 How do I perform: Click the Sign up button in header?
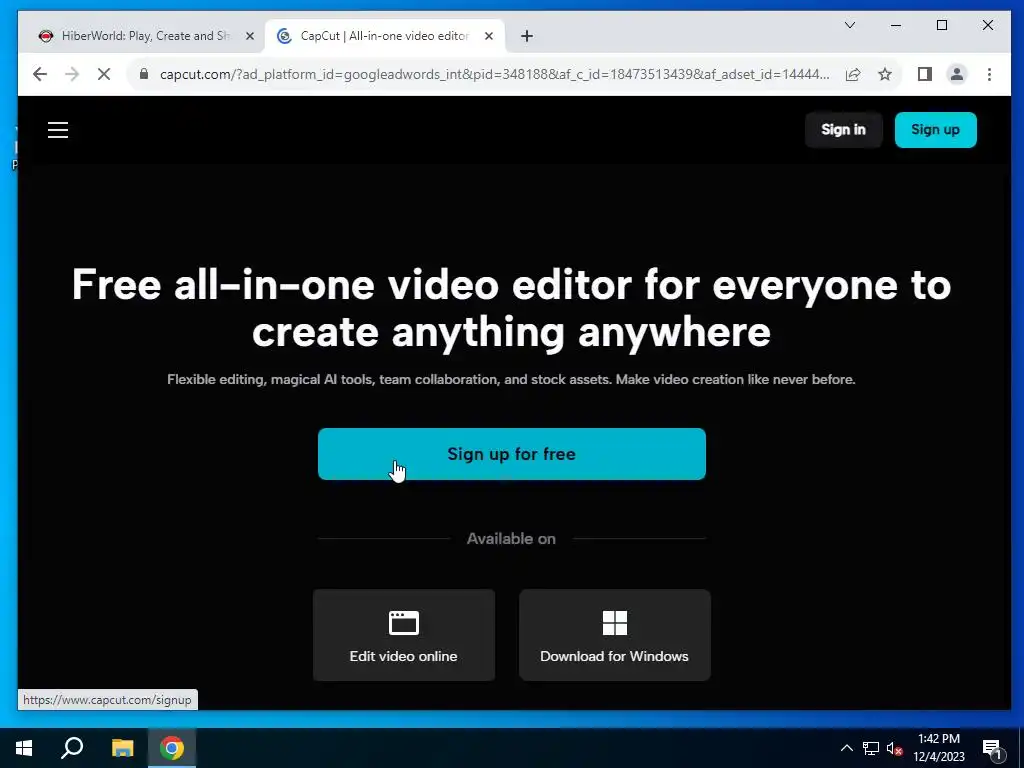(935, 129)
